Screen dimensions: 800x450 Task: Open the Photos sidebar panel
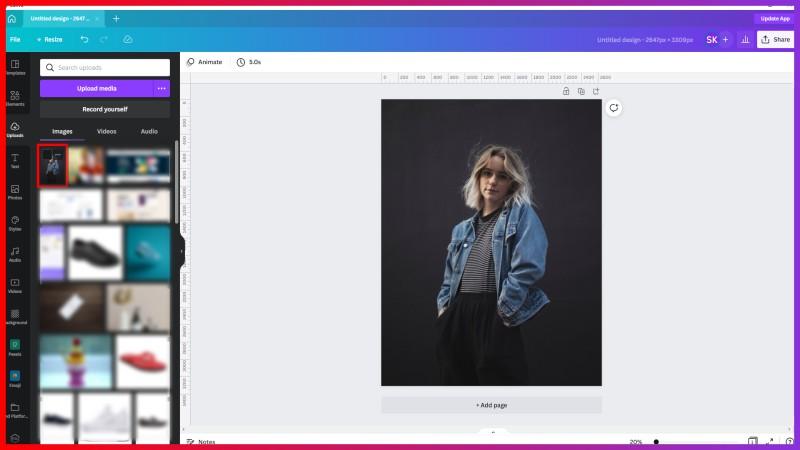(15, 192)
